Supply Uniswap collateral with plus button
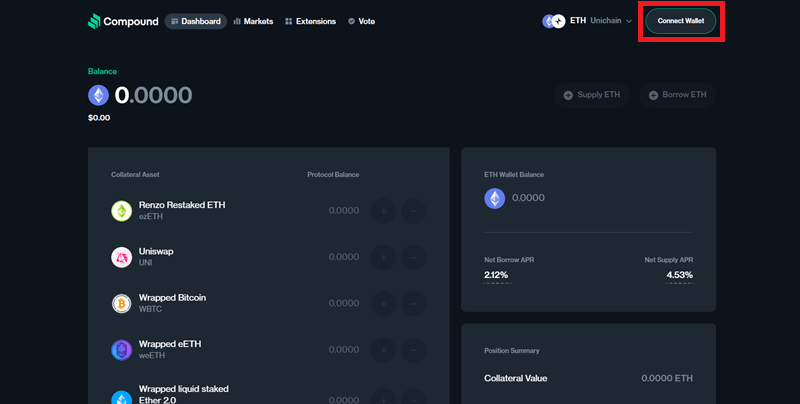800x404 pixels. [x=384, y=258]
